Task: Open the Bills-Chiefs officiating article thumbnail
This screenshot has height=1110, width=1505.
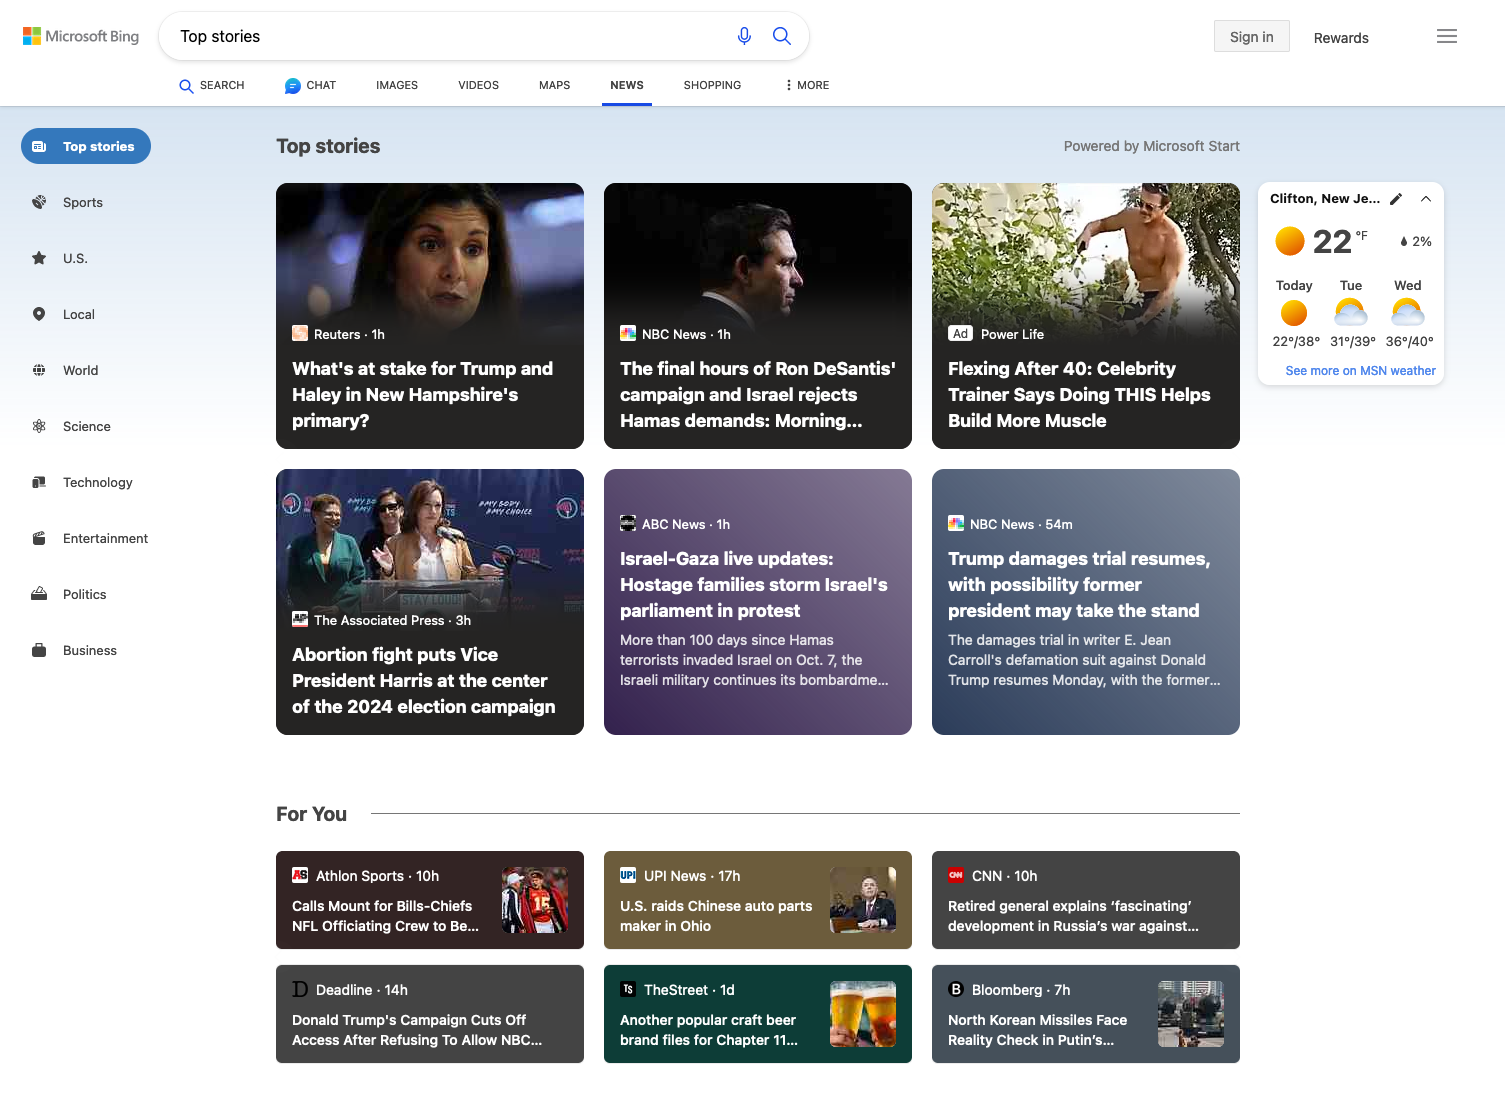Action: (535, 900)
